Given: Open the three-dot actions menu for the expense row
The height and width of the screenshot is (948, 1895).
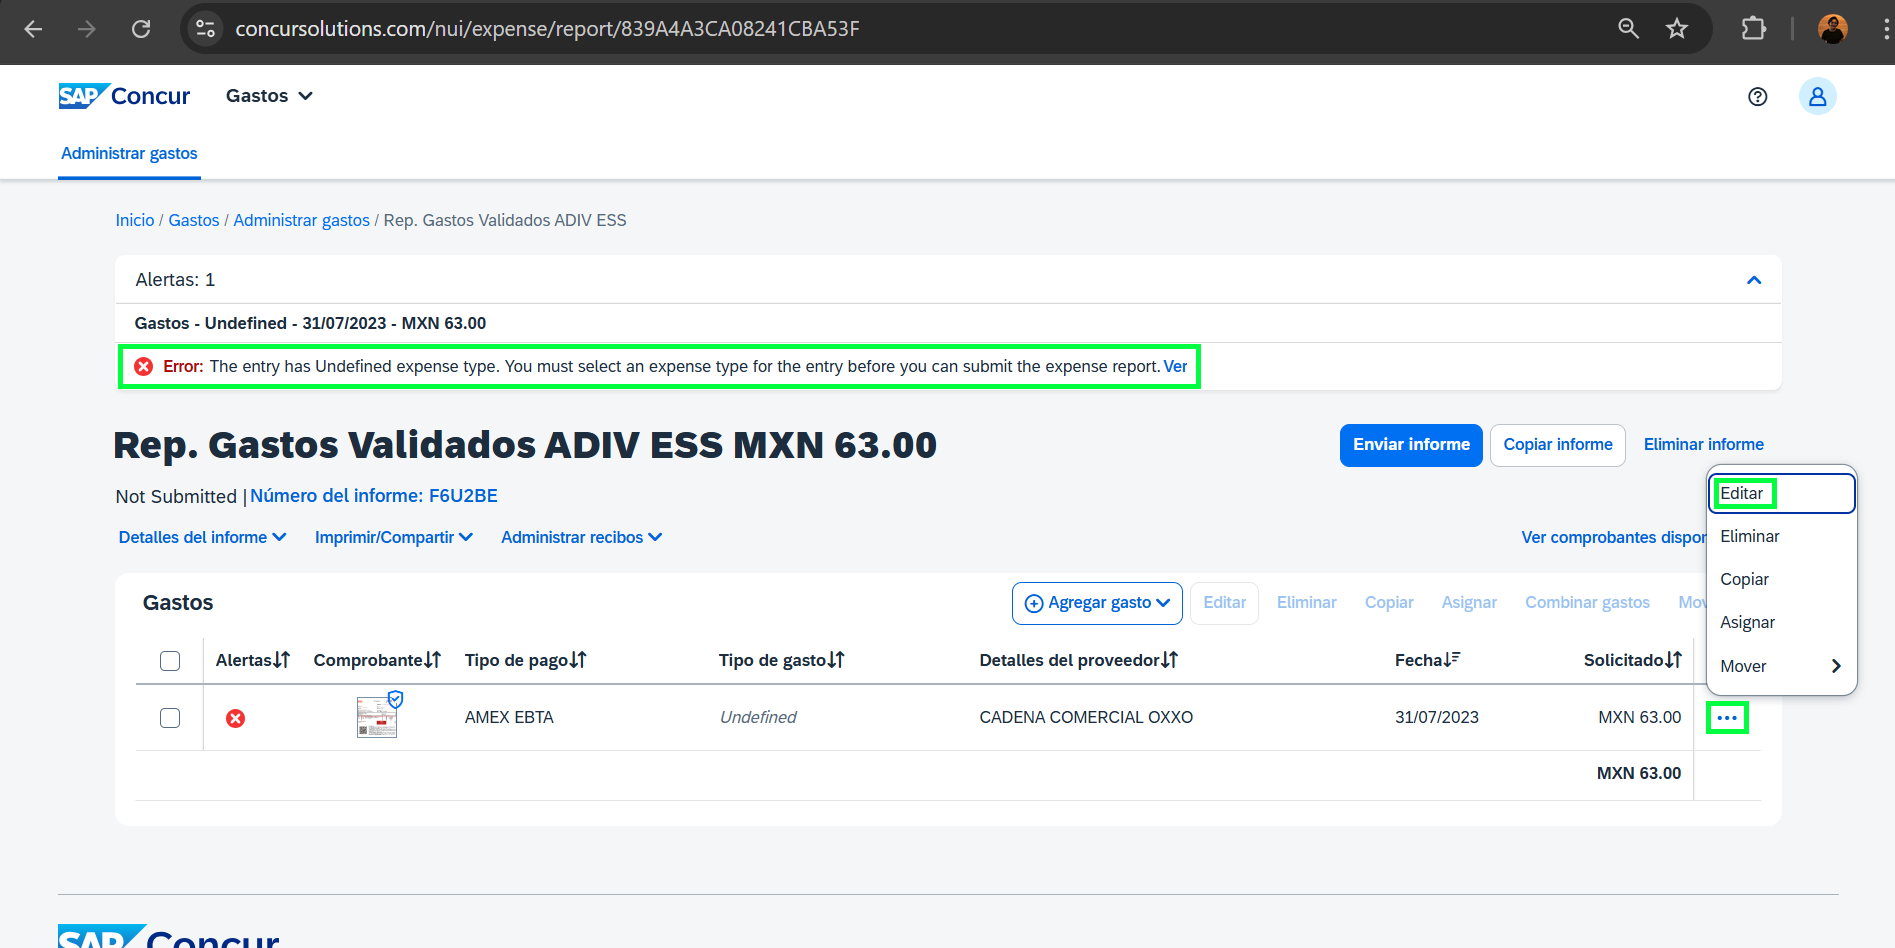Looking at the screenshot, I should click(x=1727, y=718).
